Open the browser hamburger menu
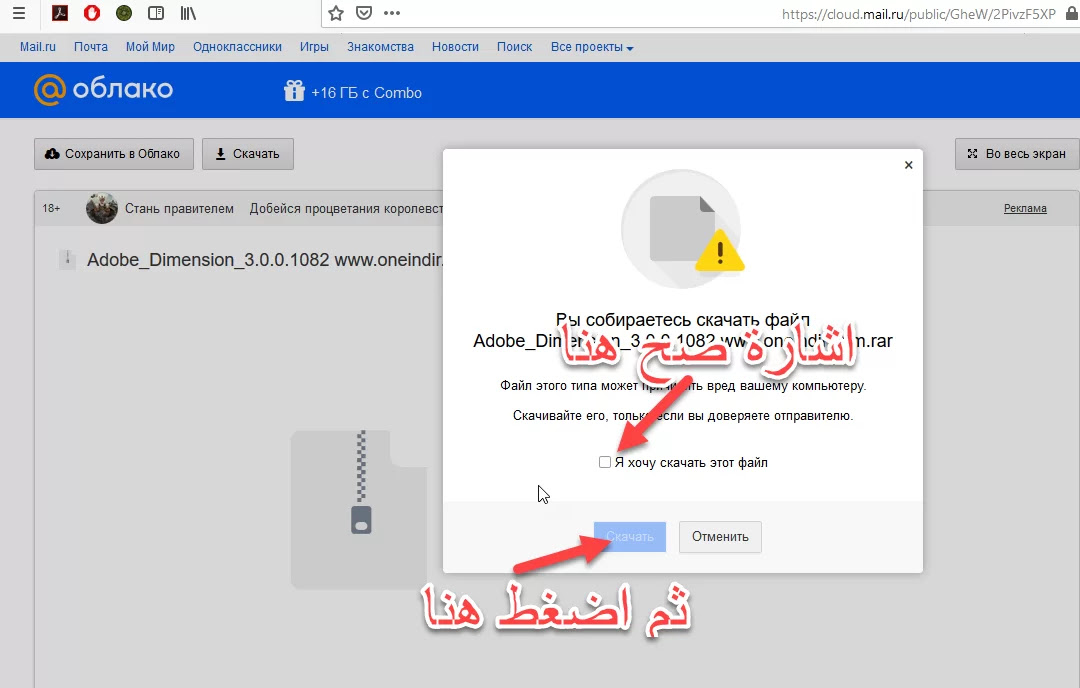 (19, 13)
